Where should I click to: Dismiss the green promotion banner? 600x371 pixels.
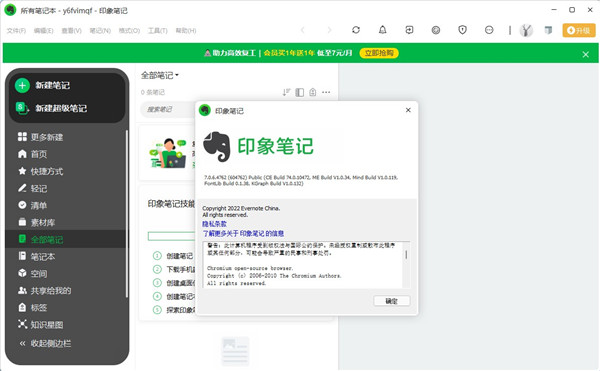[585, 54]
